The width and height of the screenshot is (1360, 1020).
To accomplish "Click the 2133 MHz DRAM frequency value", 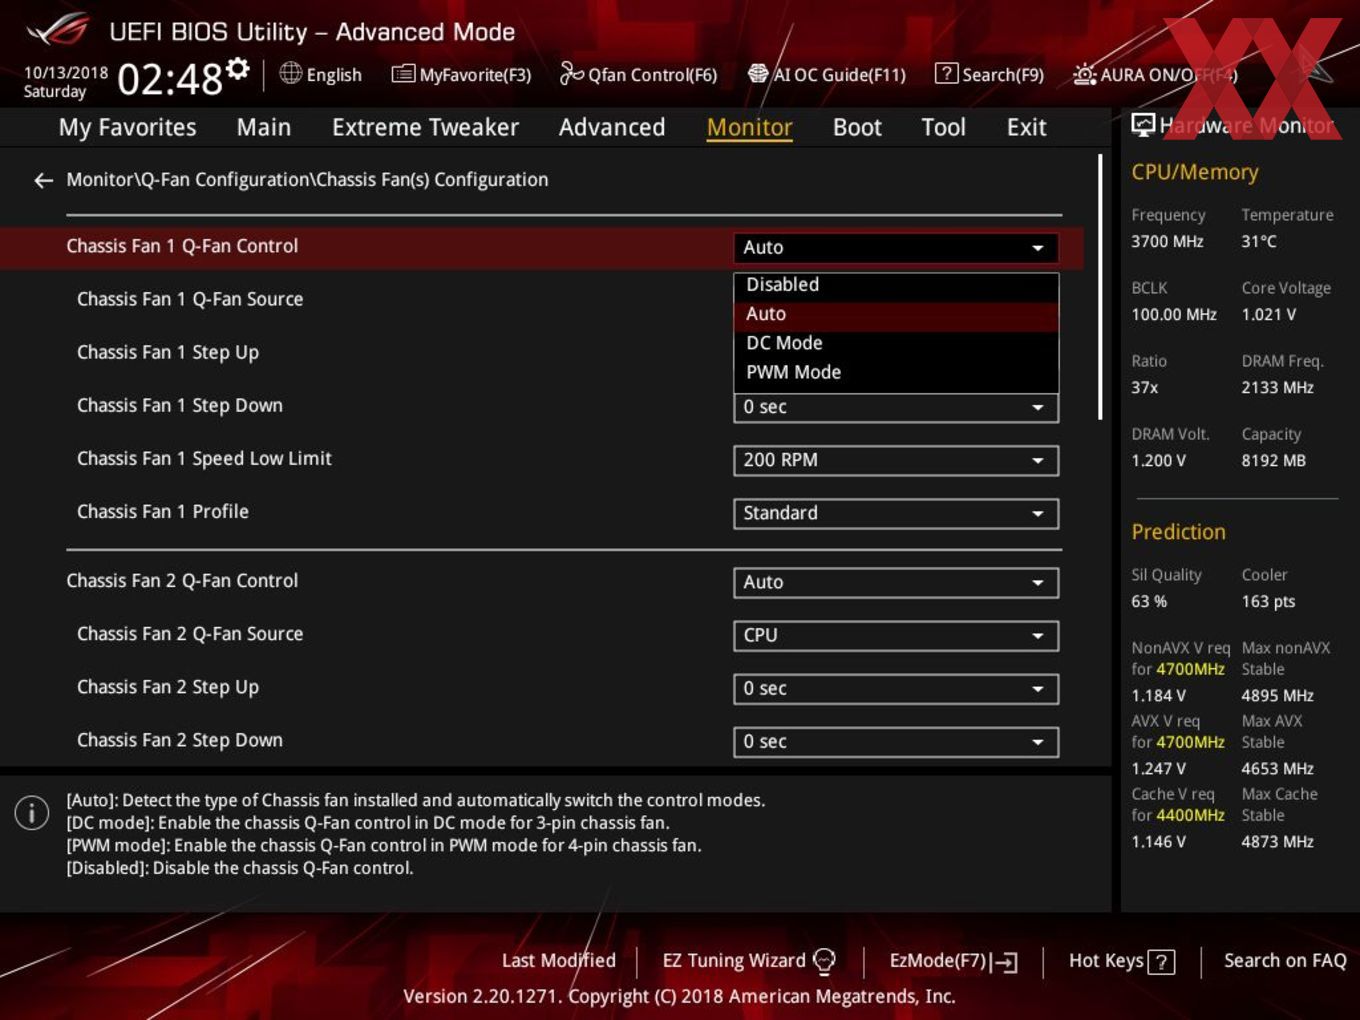I will coord(1277,387).
